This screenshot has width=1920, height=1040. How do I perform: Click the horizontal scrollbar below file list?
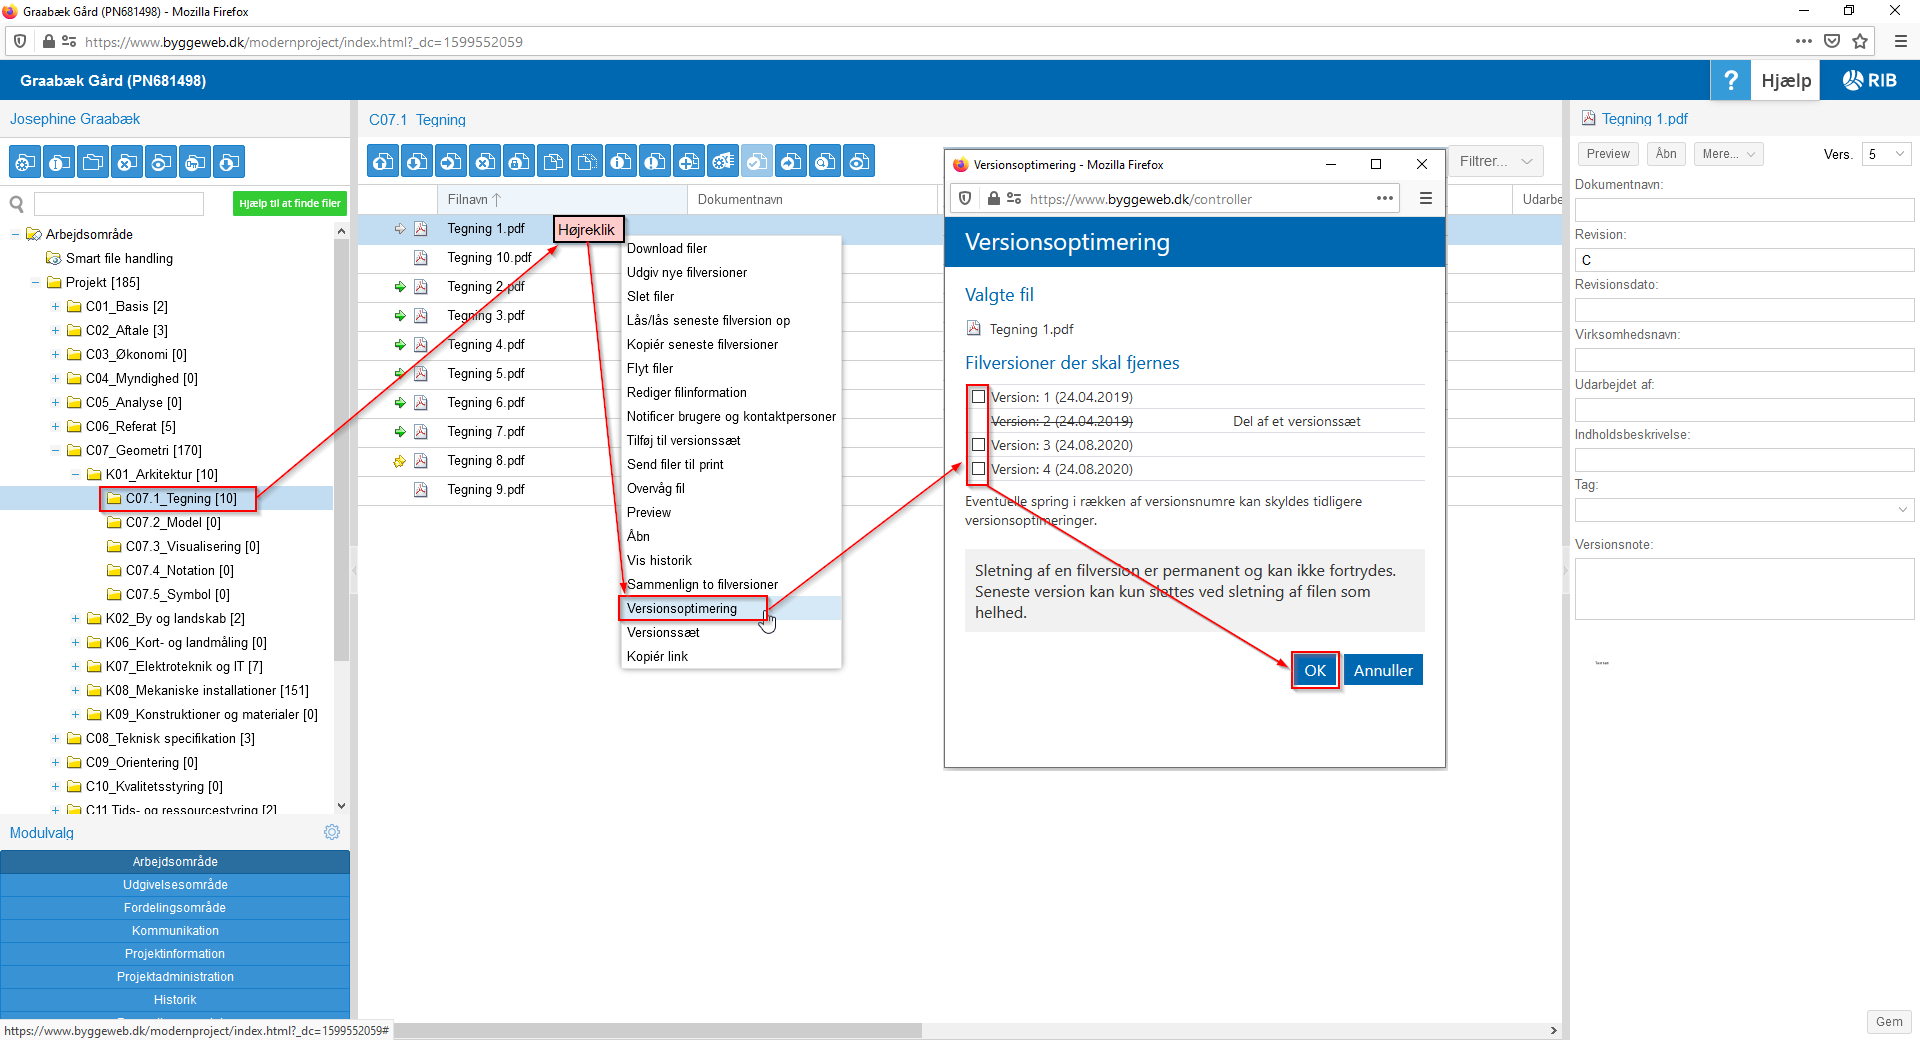coord(660,1030)
